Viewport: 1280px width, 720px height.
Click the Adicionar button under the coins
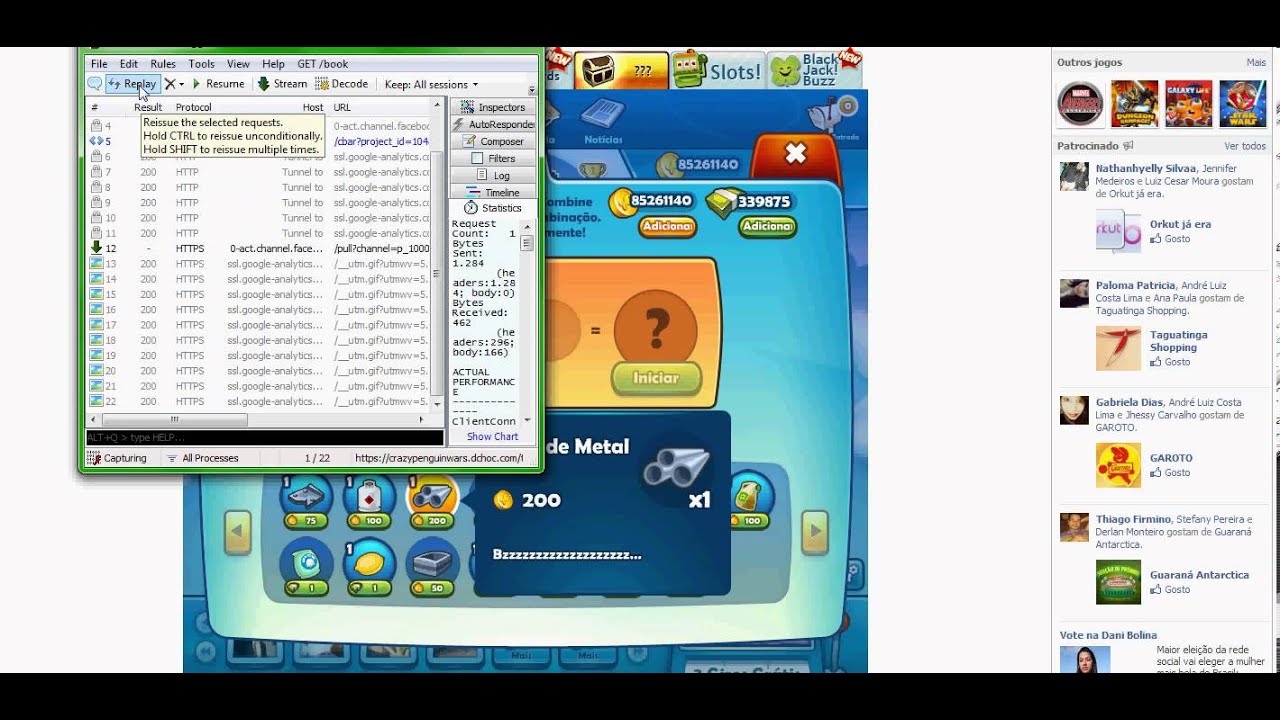point(667,227)
